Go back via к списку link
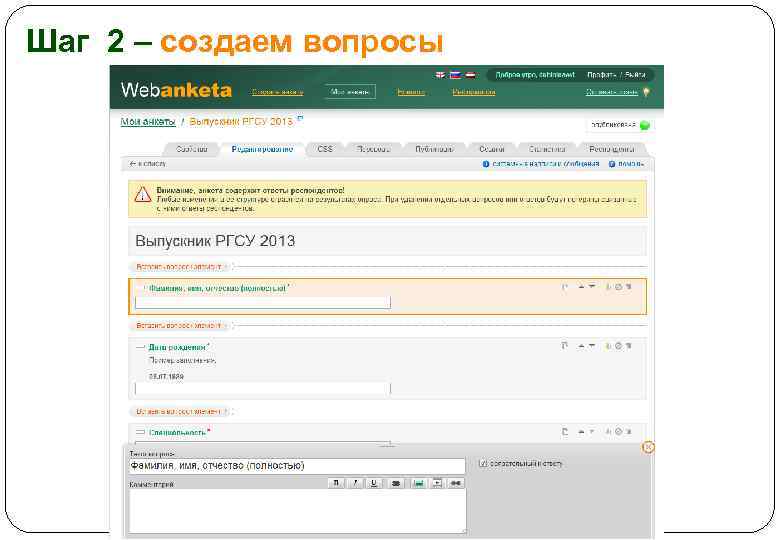This screenshot has width=780, height=540. (x=148, y=164)
